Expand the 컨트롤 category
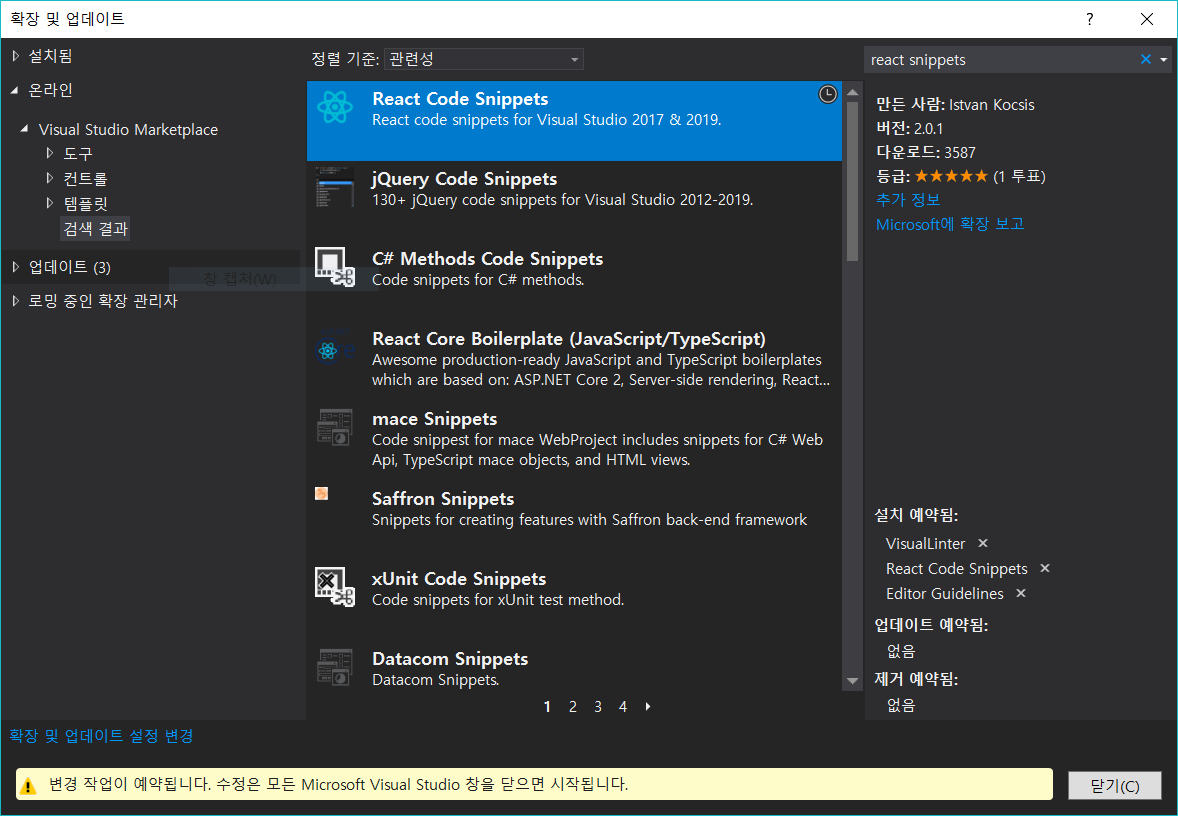Image resolution: width=1178 pixels, height=816 pixels. click(50, 178)
